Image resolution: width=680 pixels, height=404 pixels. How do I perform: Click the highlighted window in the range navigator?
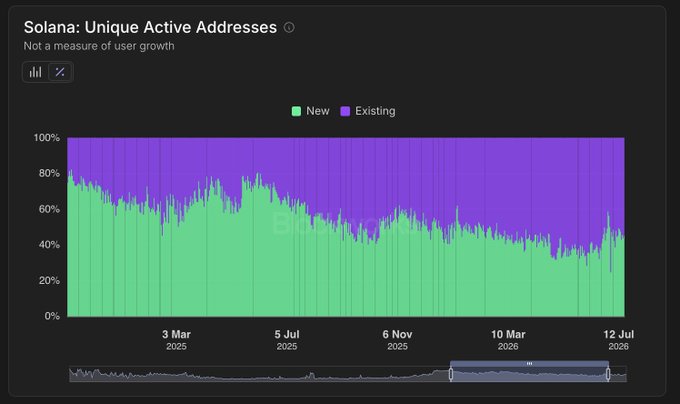[x=530, y=375]
